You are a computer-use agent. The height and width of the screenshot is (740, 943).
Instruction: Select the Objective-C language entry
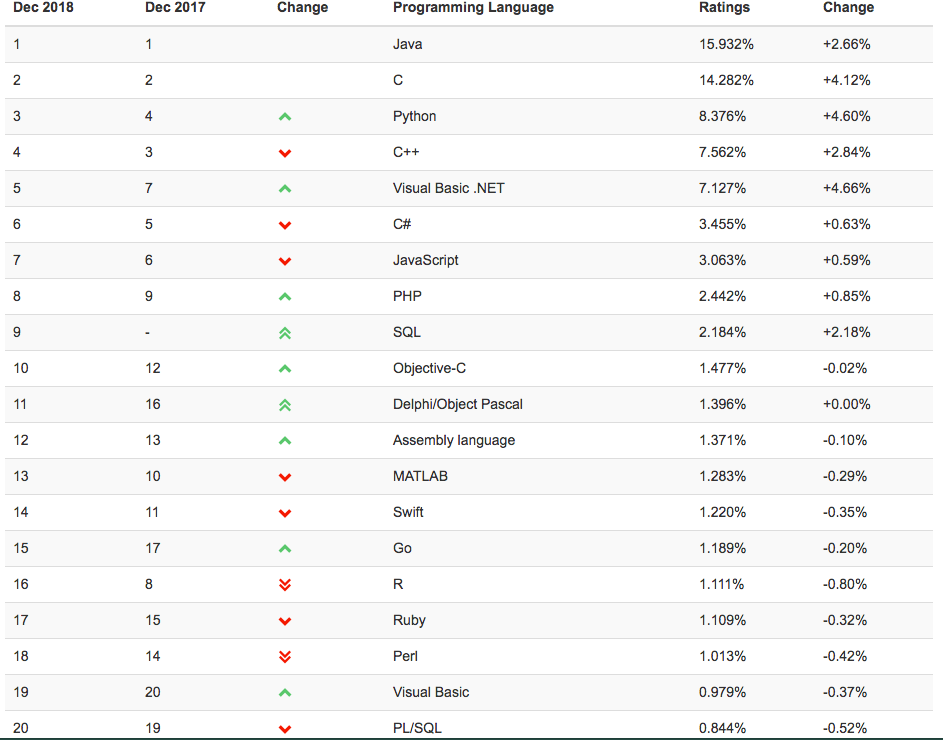pos(429,368)
